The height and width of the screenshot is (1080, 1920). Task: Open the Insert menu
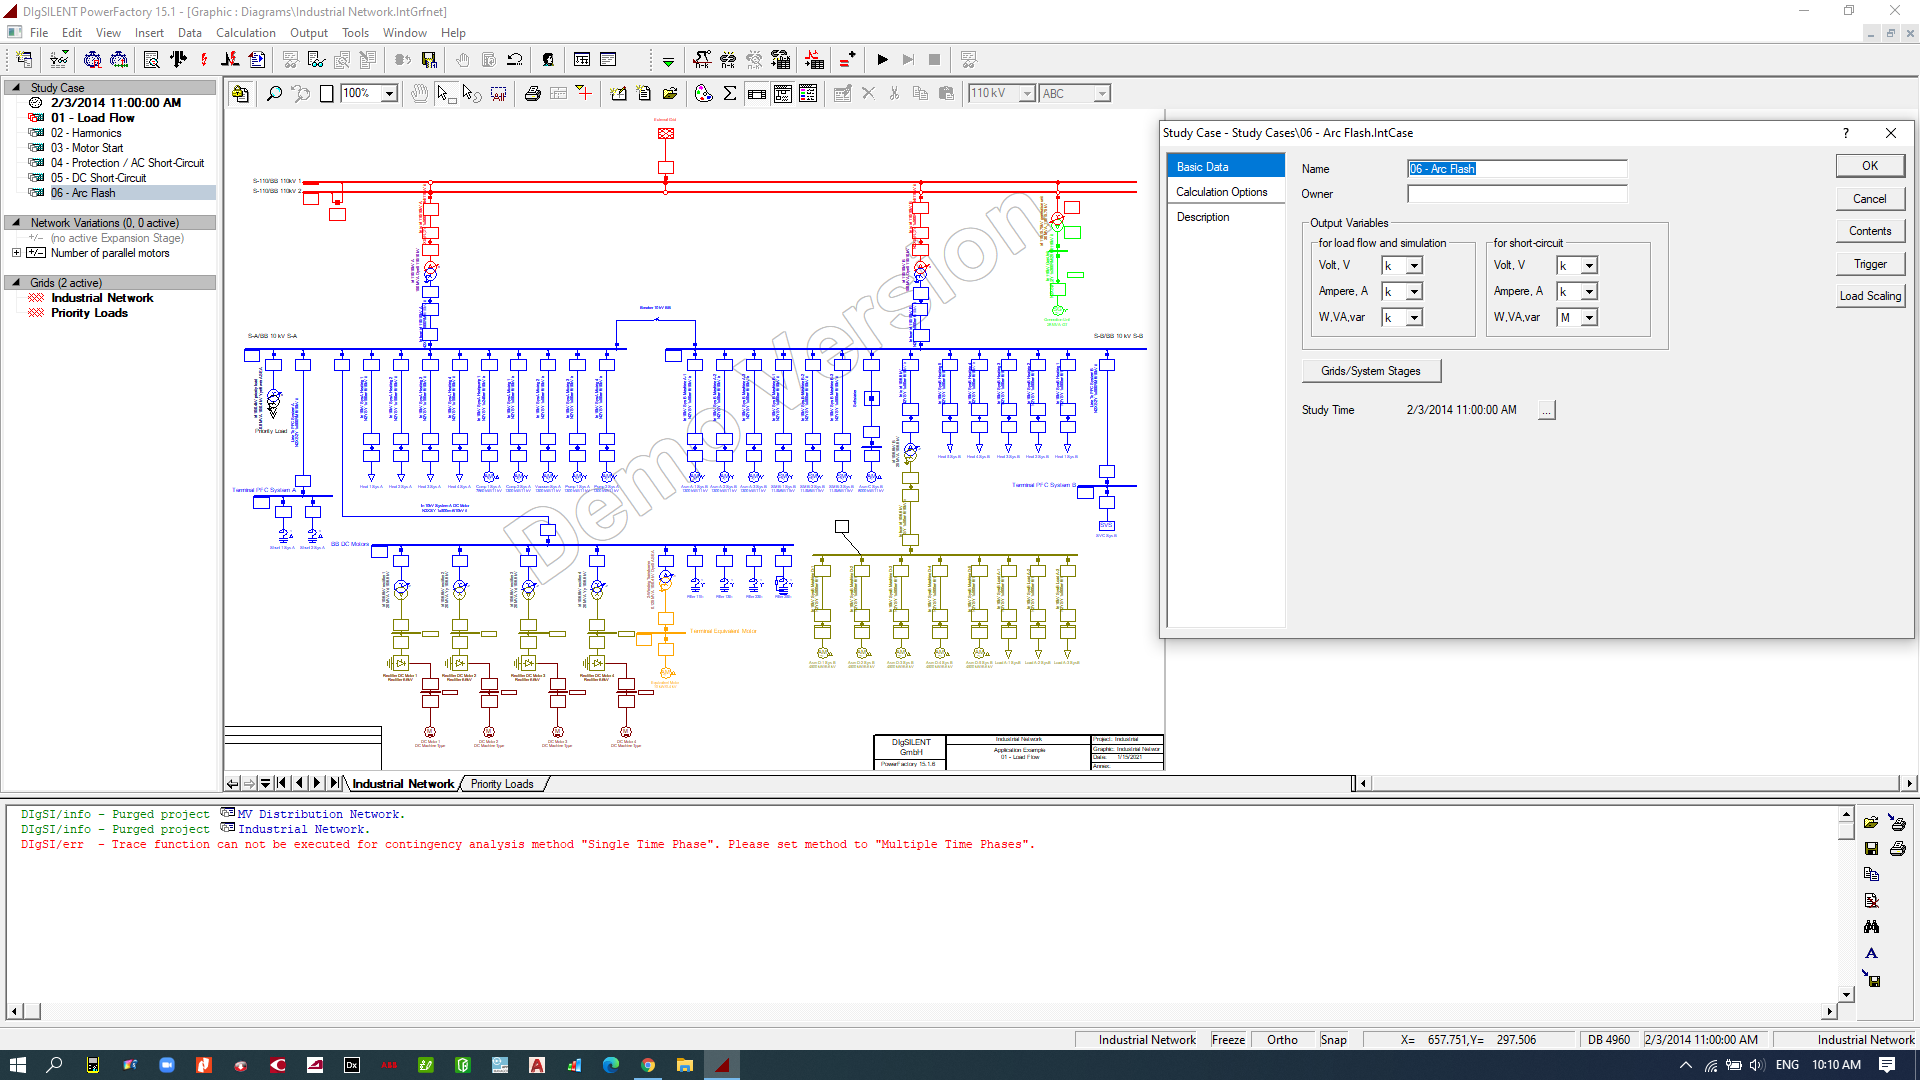[x=149, y=33]
